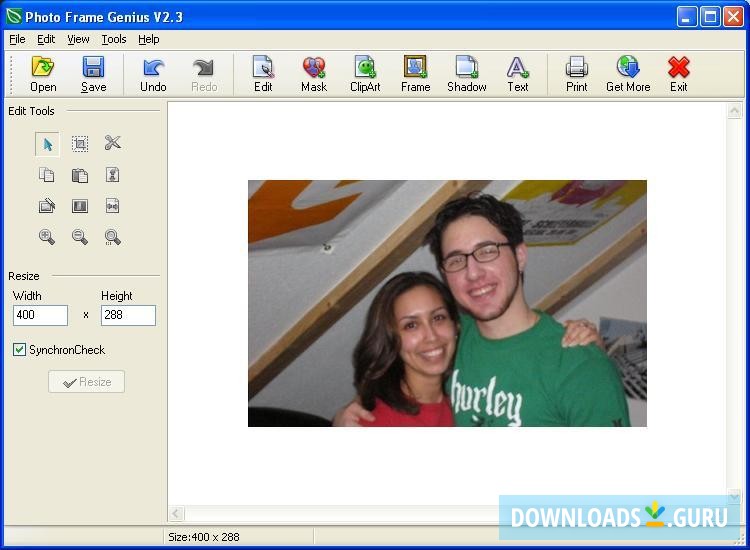This screenshot has height=550, width=750.
Task: Select the Frame tool
Action: point(415,74)
